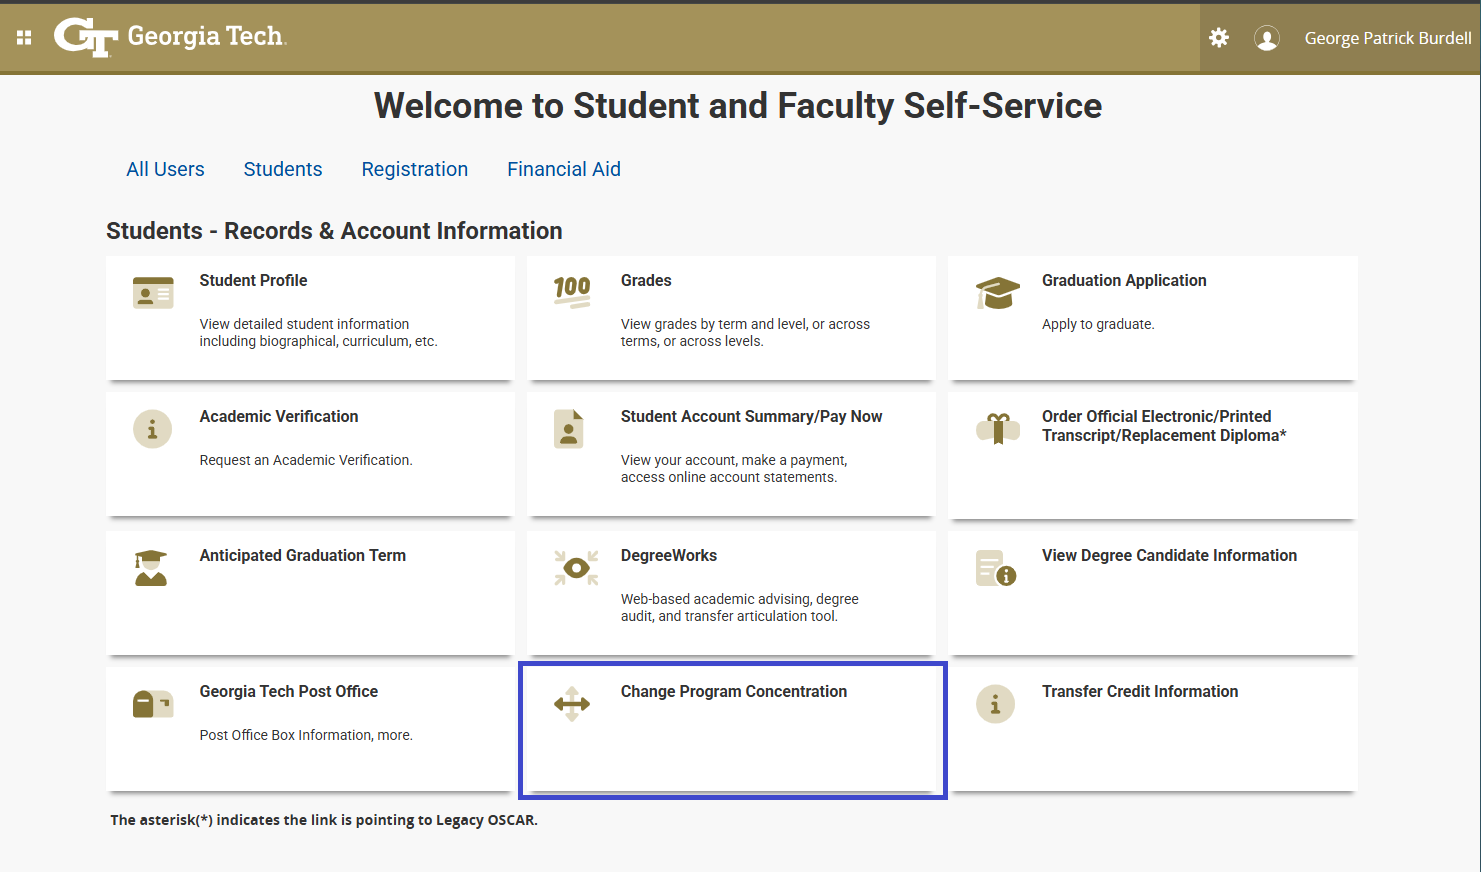Click the Change Program Concentration arrows icon
This screenshot has height=872, width=1481.
(572, 704)
